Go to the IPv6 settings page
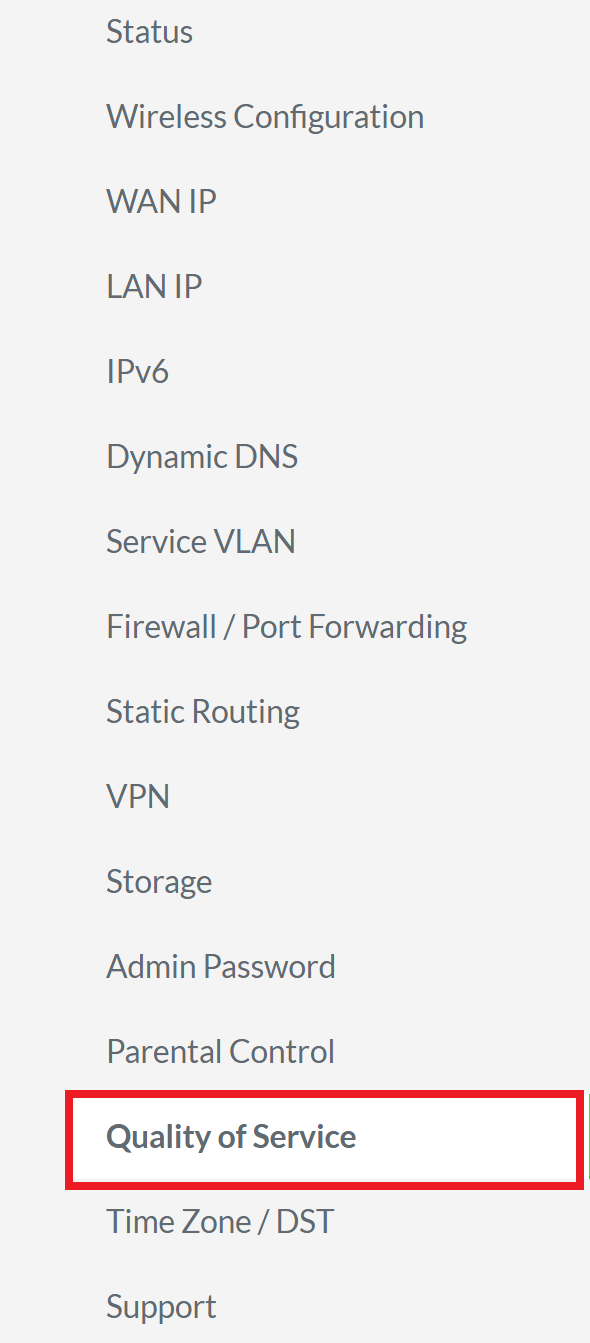 [138, 371]
